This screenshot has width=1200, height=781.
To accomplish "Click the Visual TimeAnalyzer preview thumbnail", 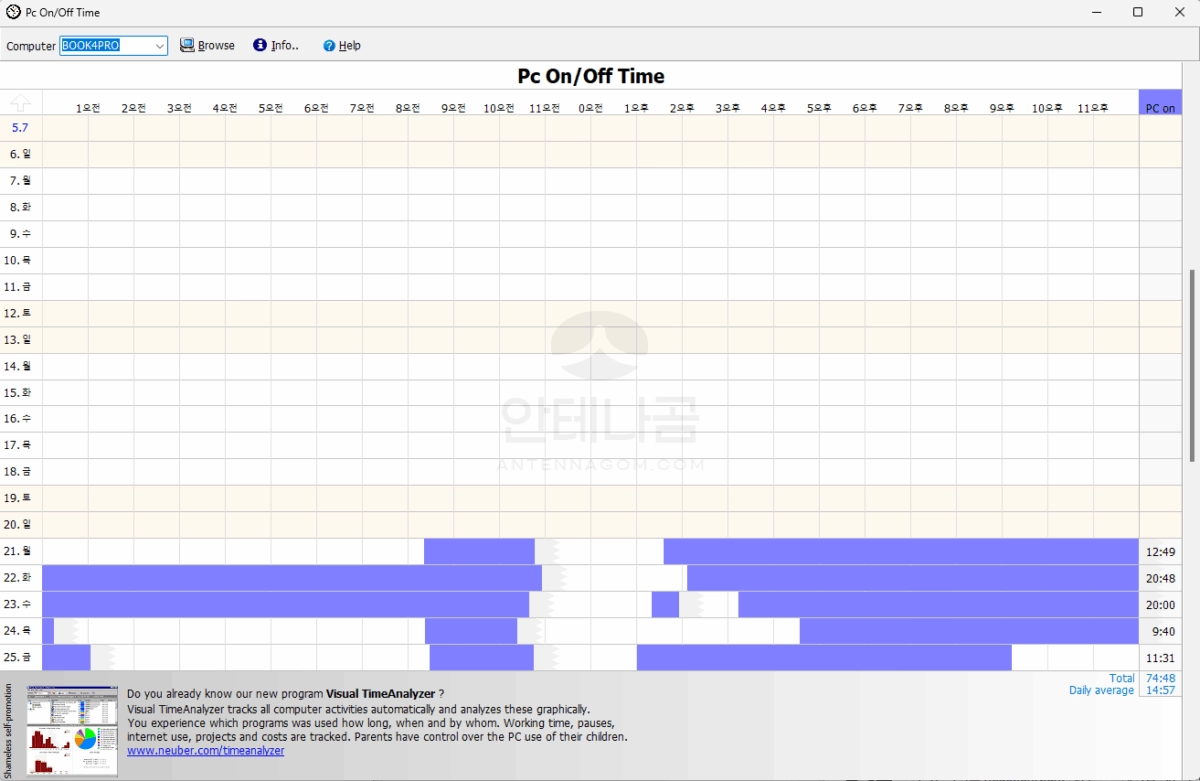I will pos(72,731).
